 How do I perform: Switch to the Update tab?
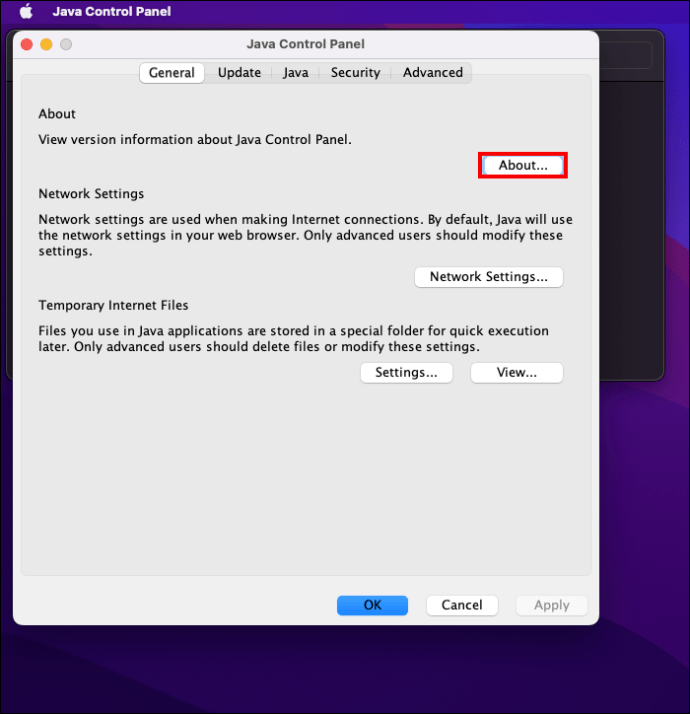239,73
